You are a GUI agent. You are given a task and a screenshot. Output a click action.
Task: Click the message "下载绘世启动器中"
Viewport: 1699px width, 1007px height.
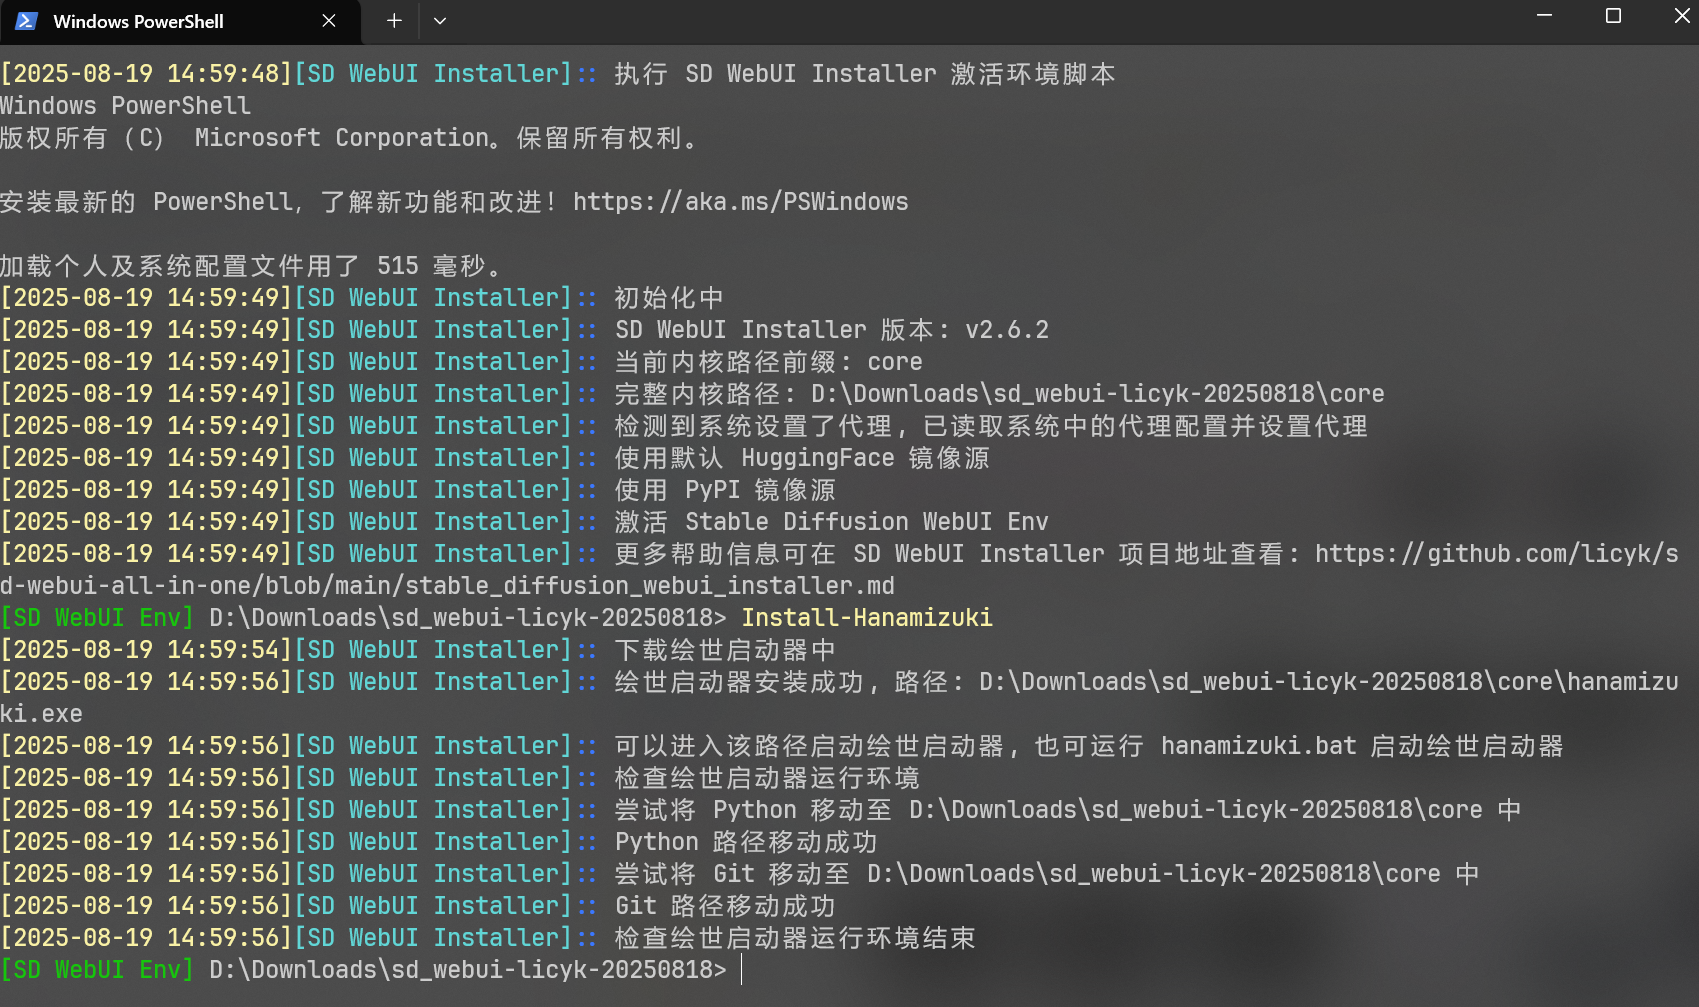(x=725, y=650)
